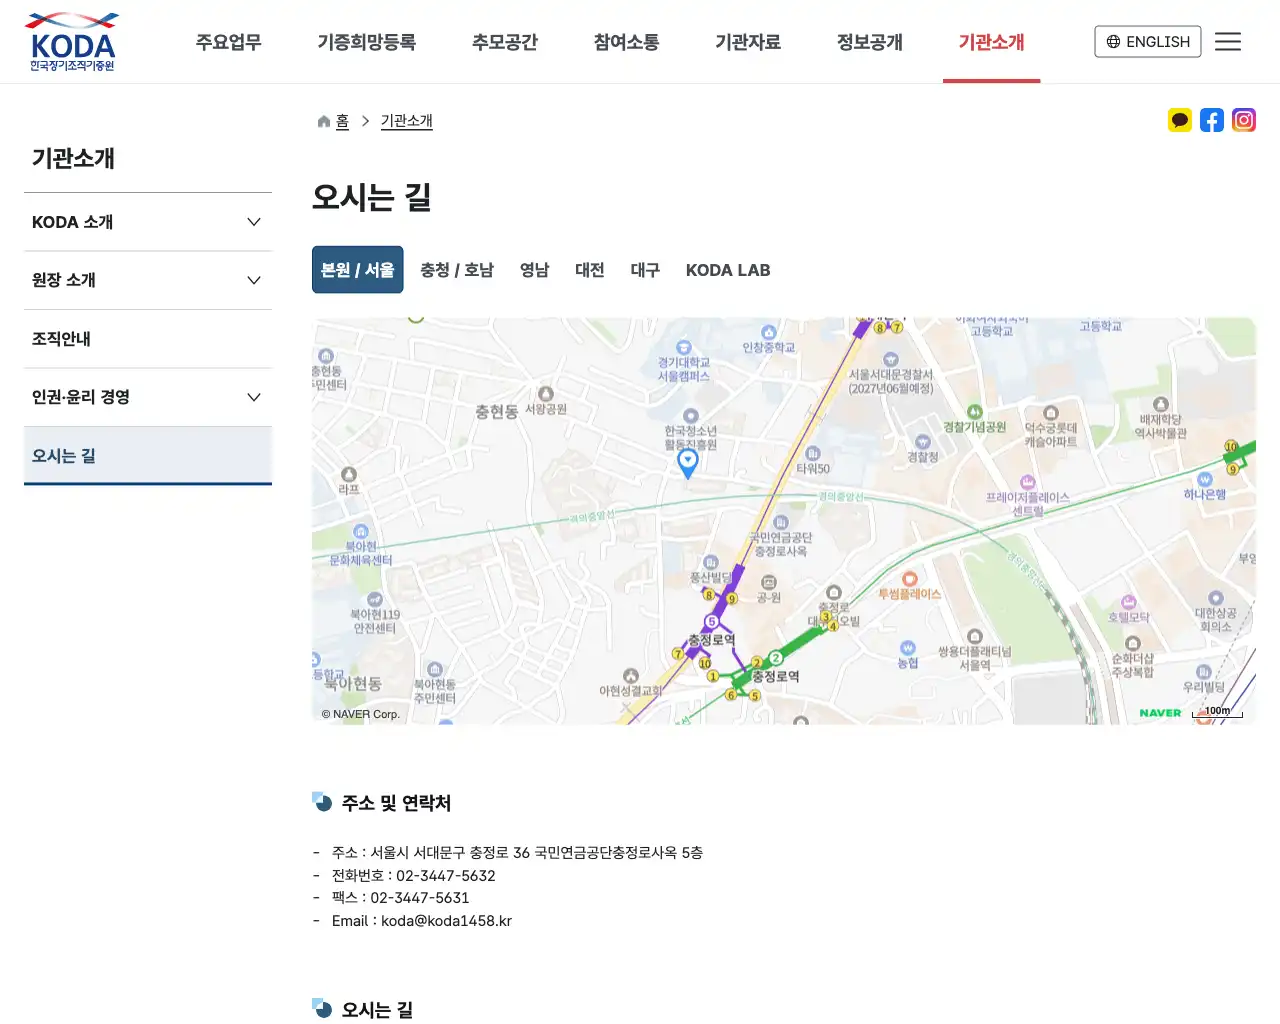The height and width of the screenshot is (1024, 1280).
Task: Open KakaoTalk sharing via the yellow icon
Action: pos(1180,120)
